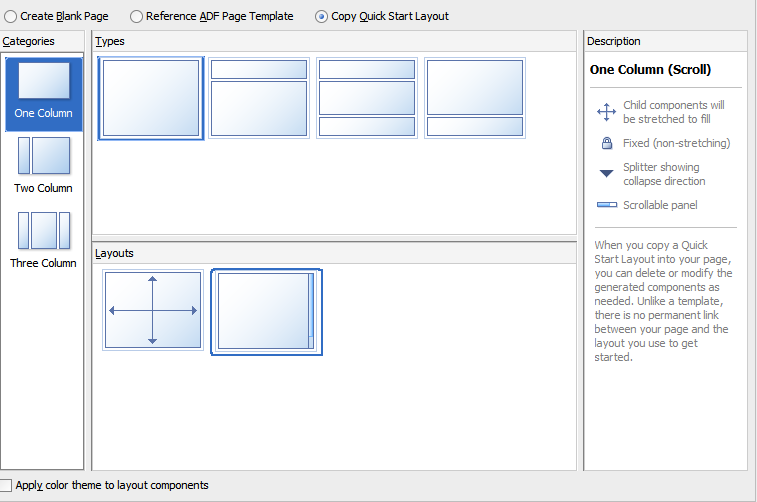Click the Types section label
This screenshot has height=502, width=757.
(x=110, y=42)
